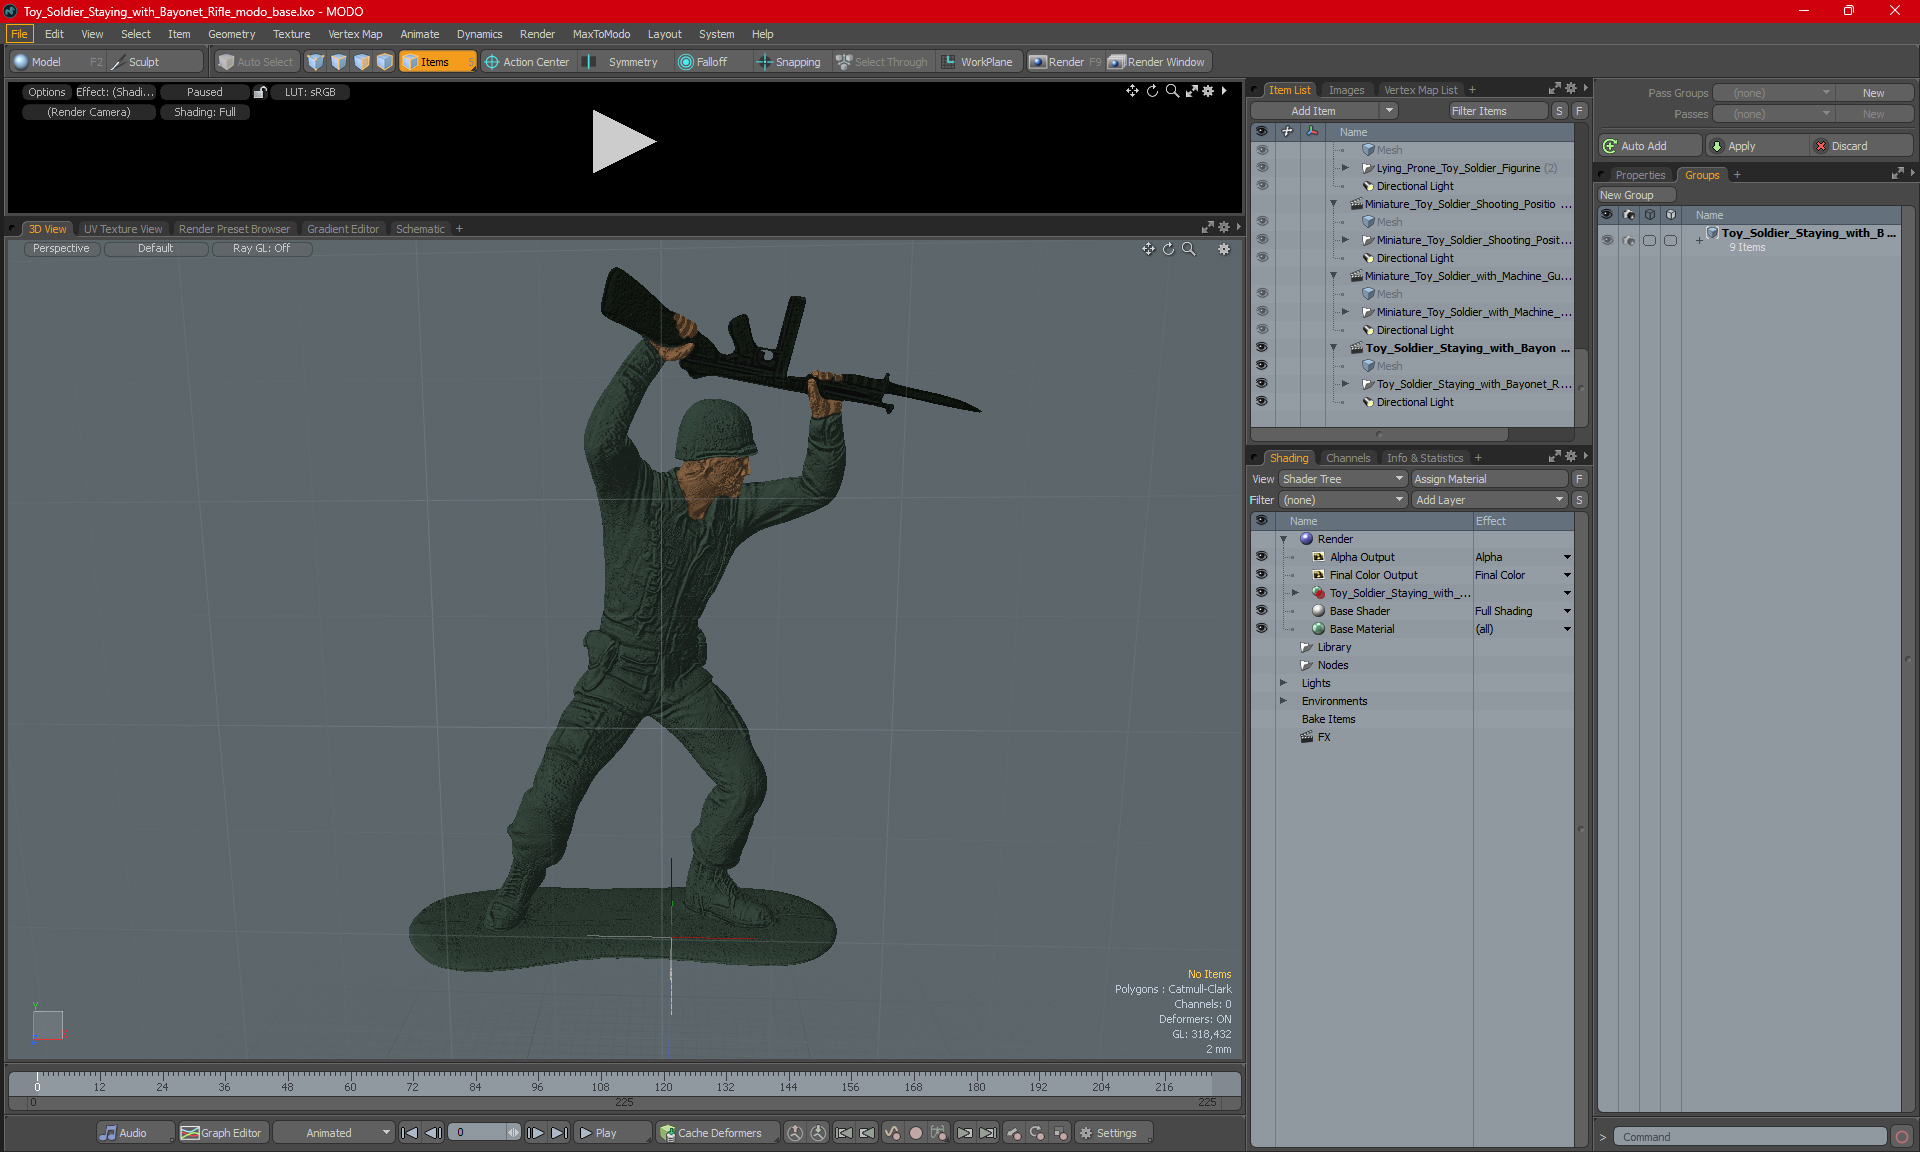The width and height of the screenshot is (1920, 1152).
Task: Step to previous frame
Action: point(433,1133)
